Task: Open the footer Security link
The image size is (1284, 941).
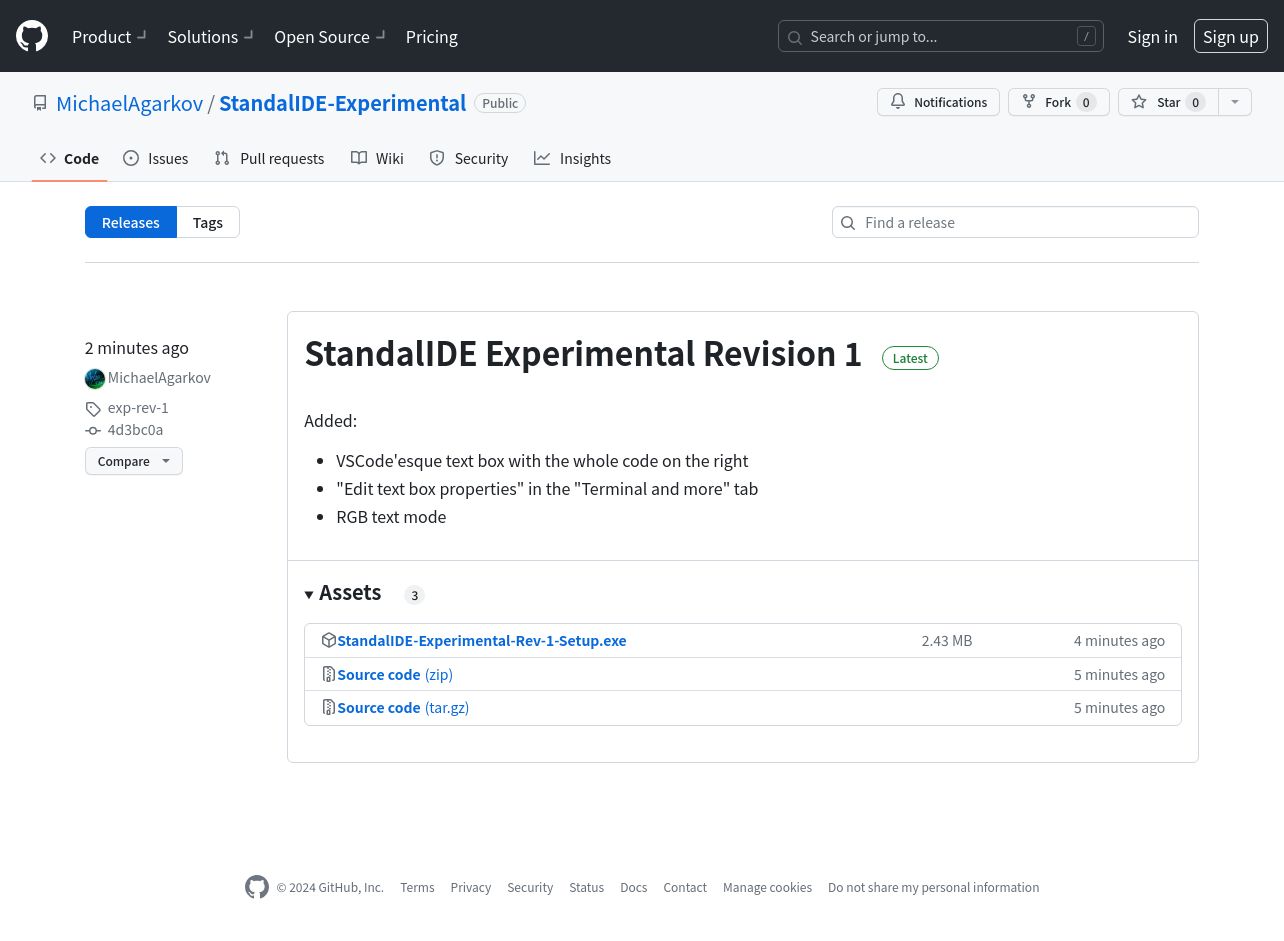Action: tap(530, 887)
